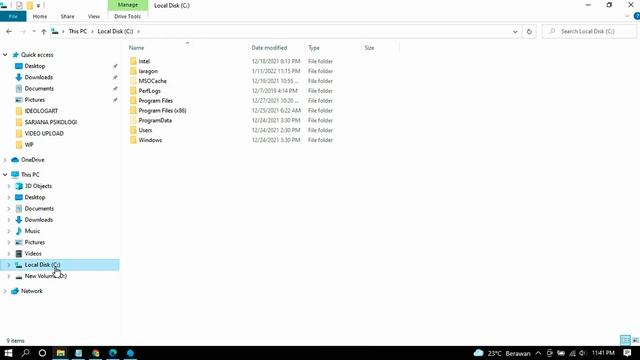
Task: Select the Program Files (x86) folder
Action: [162, 111]
